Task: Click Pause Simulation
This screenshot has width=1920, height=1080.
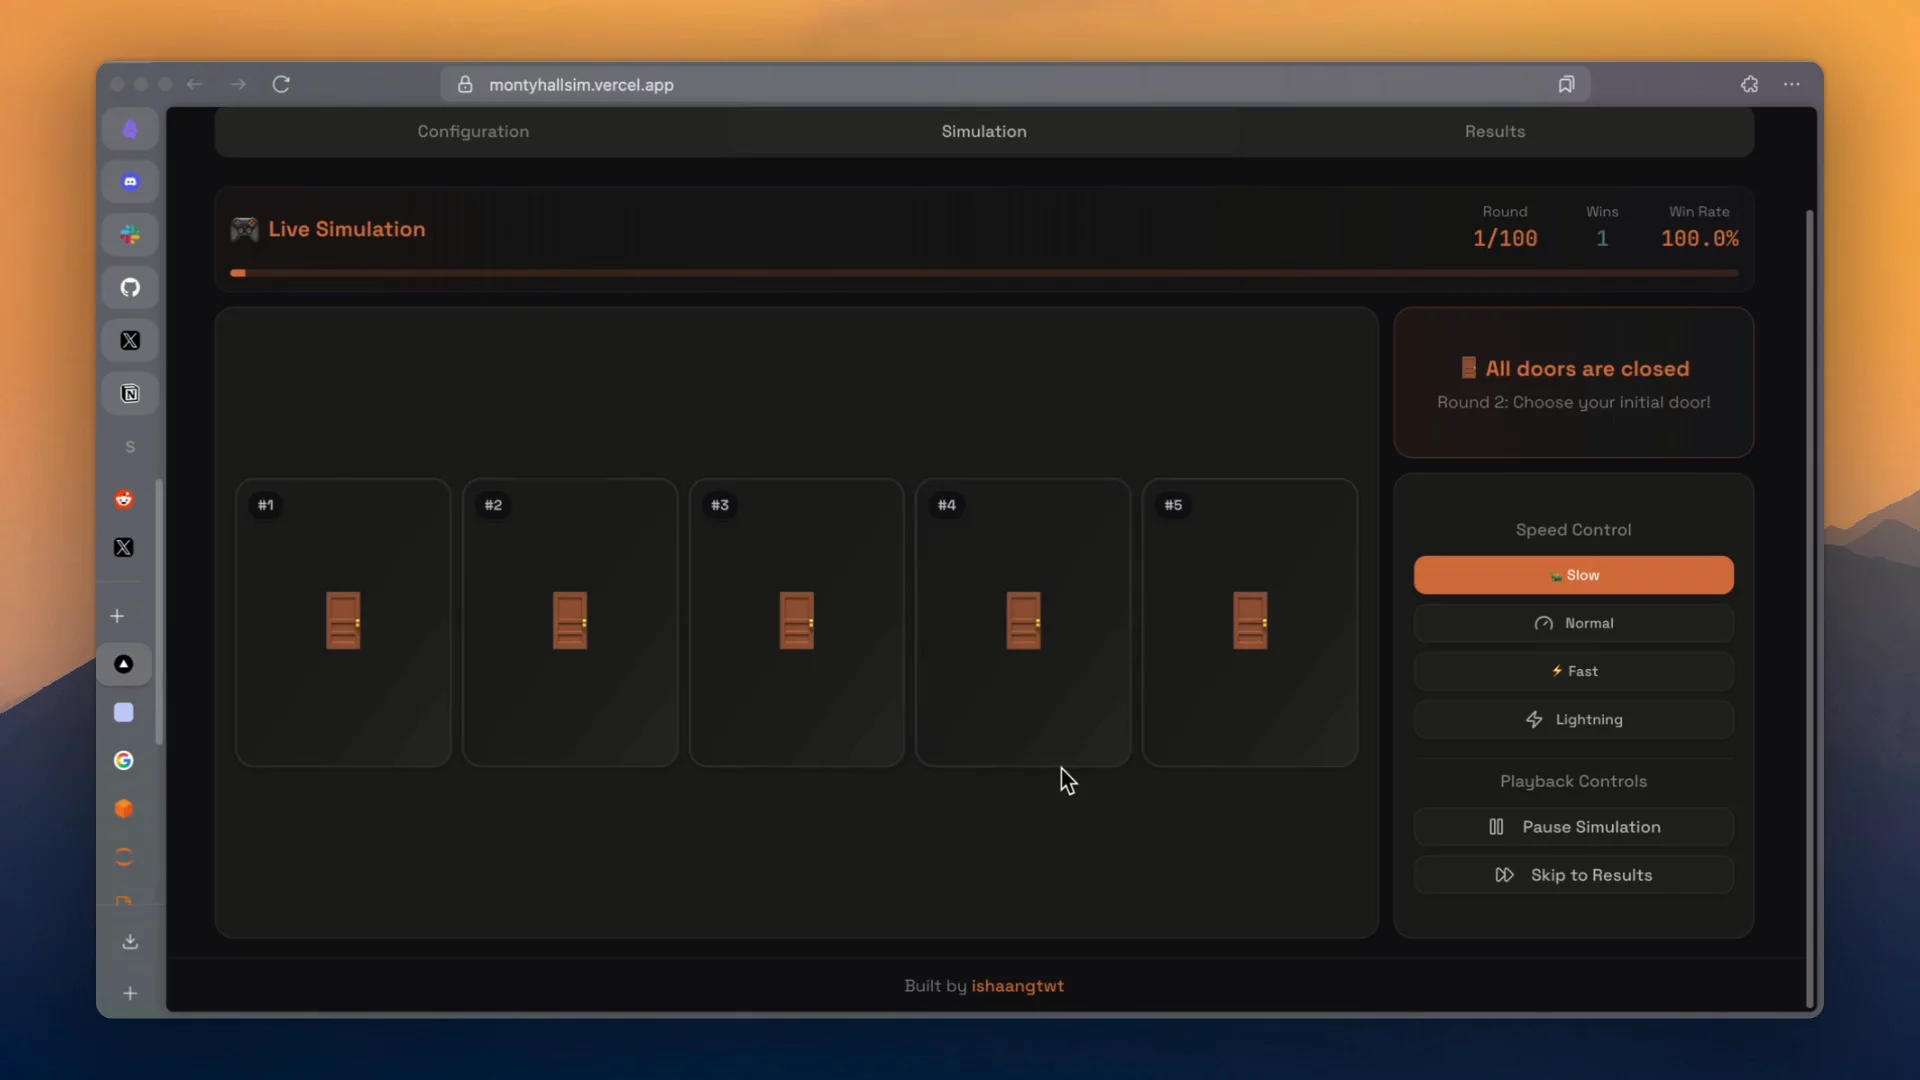Action: 1572,827
